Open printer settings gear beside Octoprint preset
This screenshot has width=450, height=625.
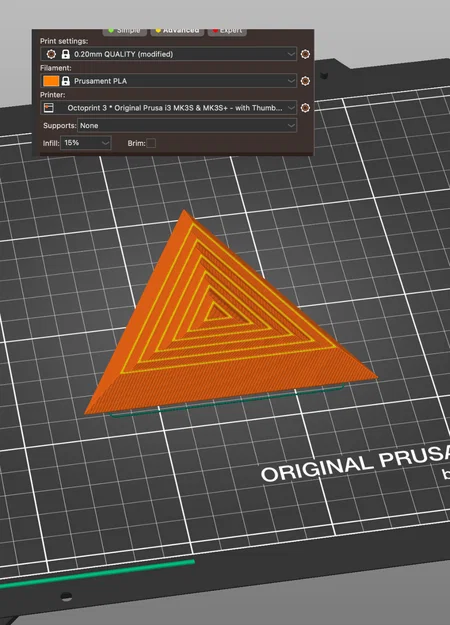point(305,108)
